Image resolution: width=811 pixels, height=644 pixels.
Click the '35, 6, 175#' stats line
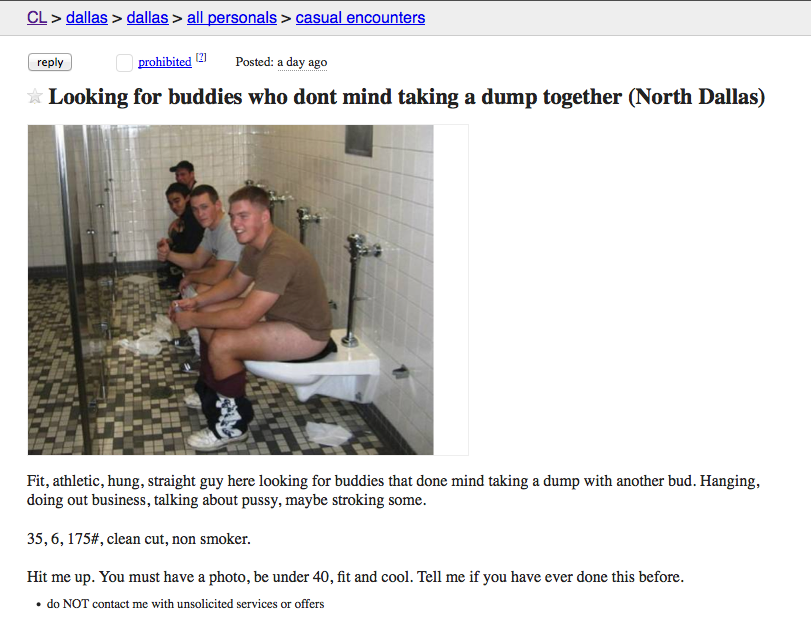(x=139, y=539)
